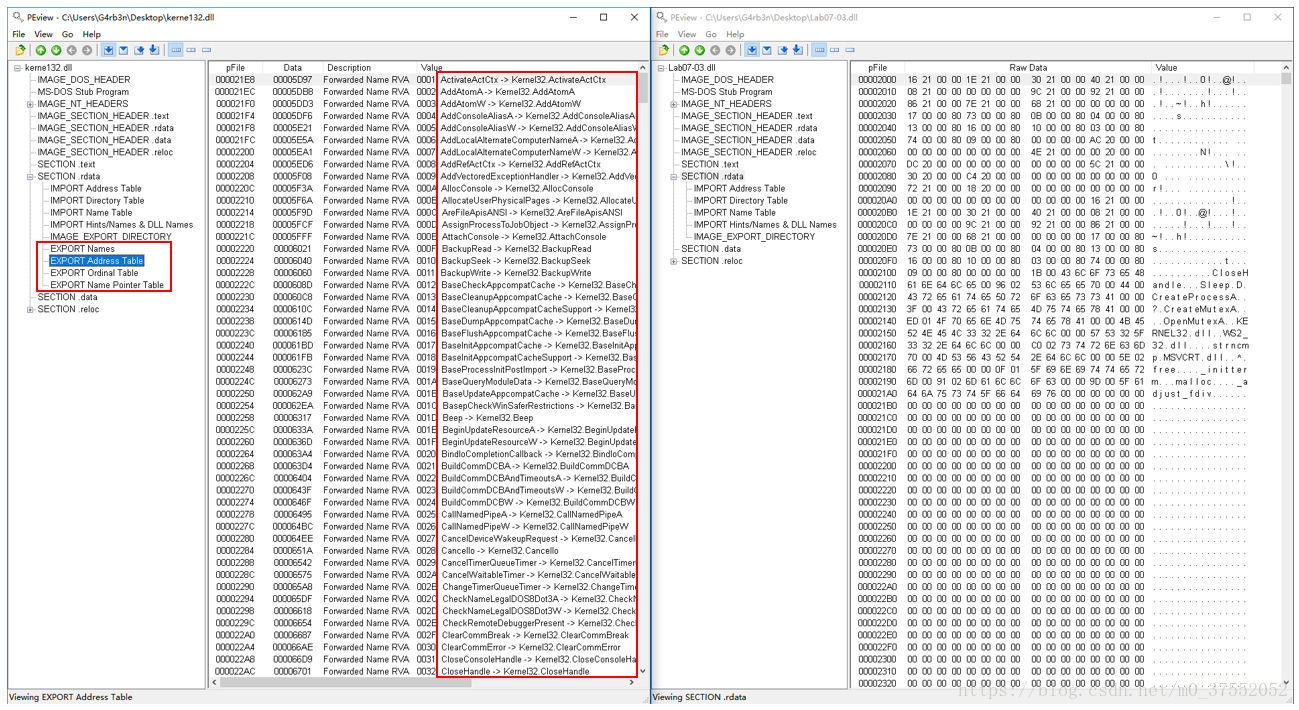Screen dimensions: 1299x710
Task: Select EXPORT Address Table in kerne132.dll tree
Action: 96,261
